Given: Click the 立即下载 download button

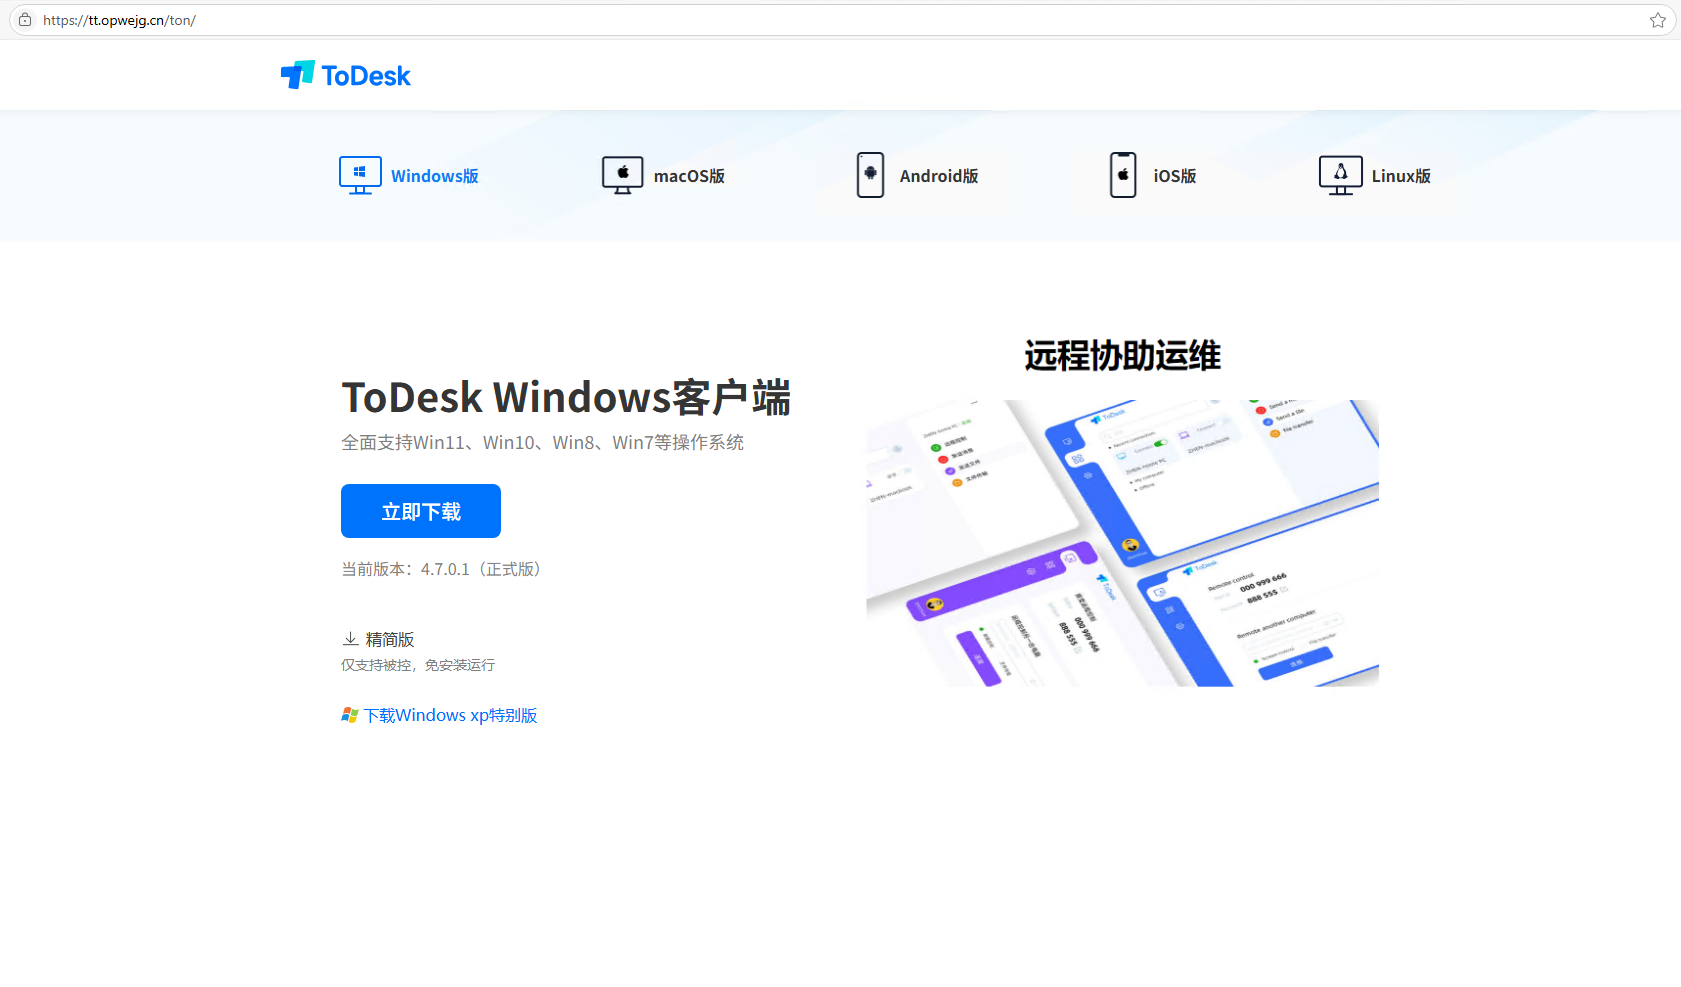Looking at the screenshot, I should [421, 511].
